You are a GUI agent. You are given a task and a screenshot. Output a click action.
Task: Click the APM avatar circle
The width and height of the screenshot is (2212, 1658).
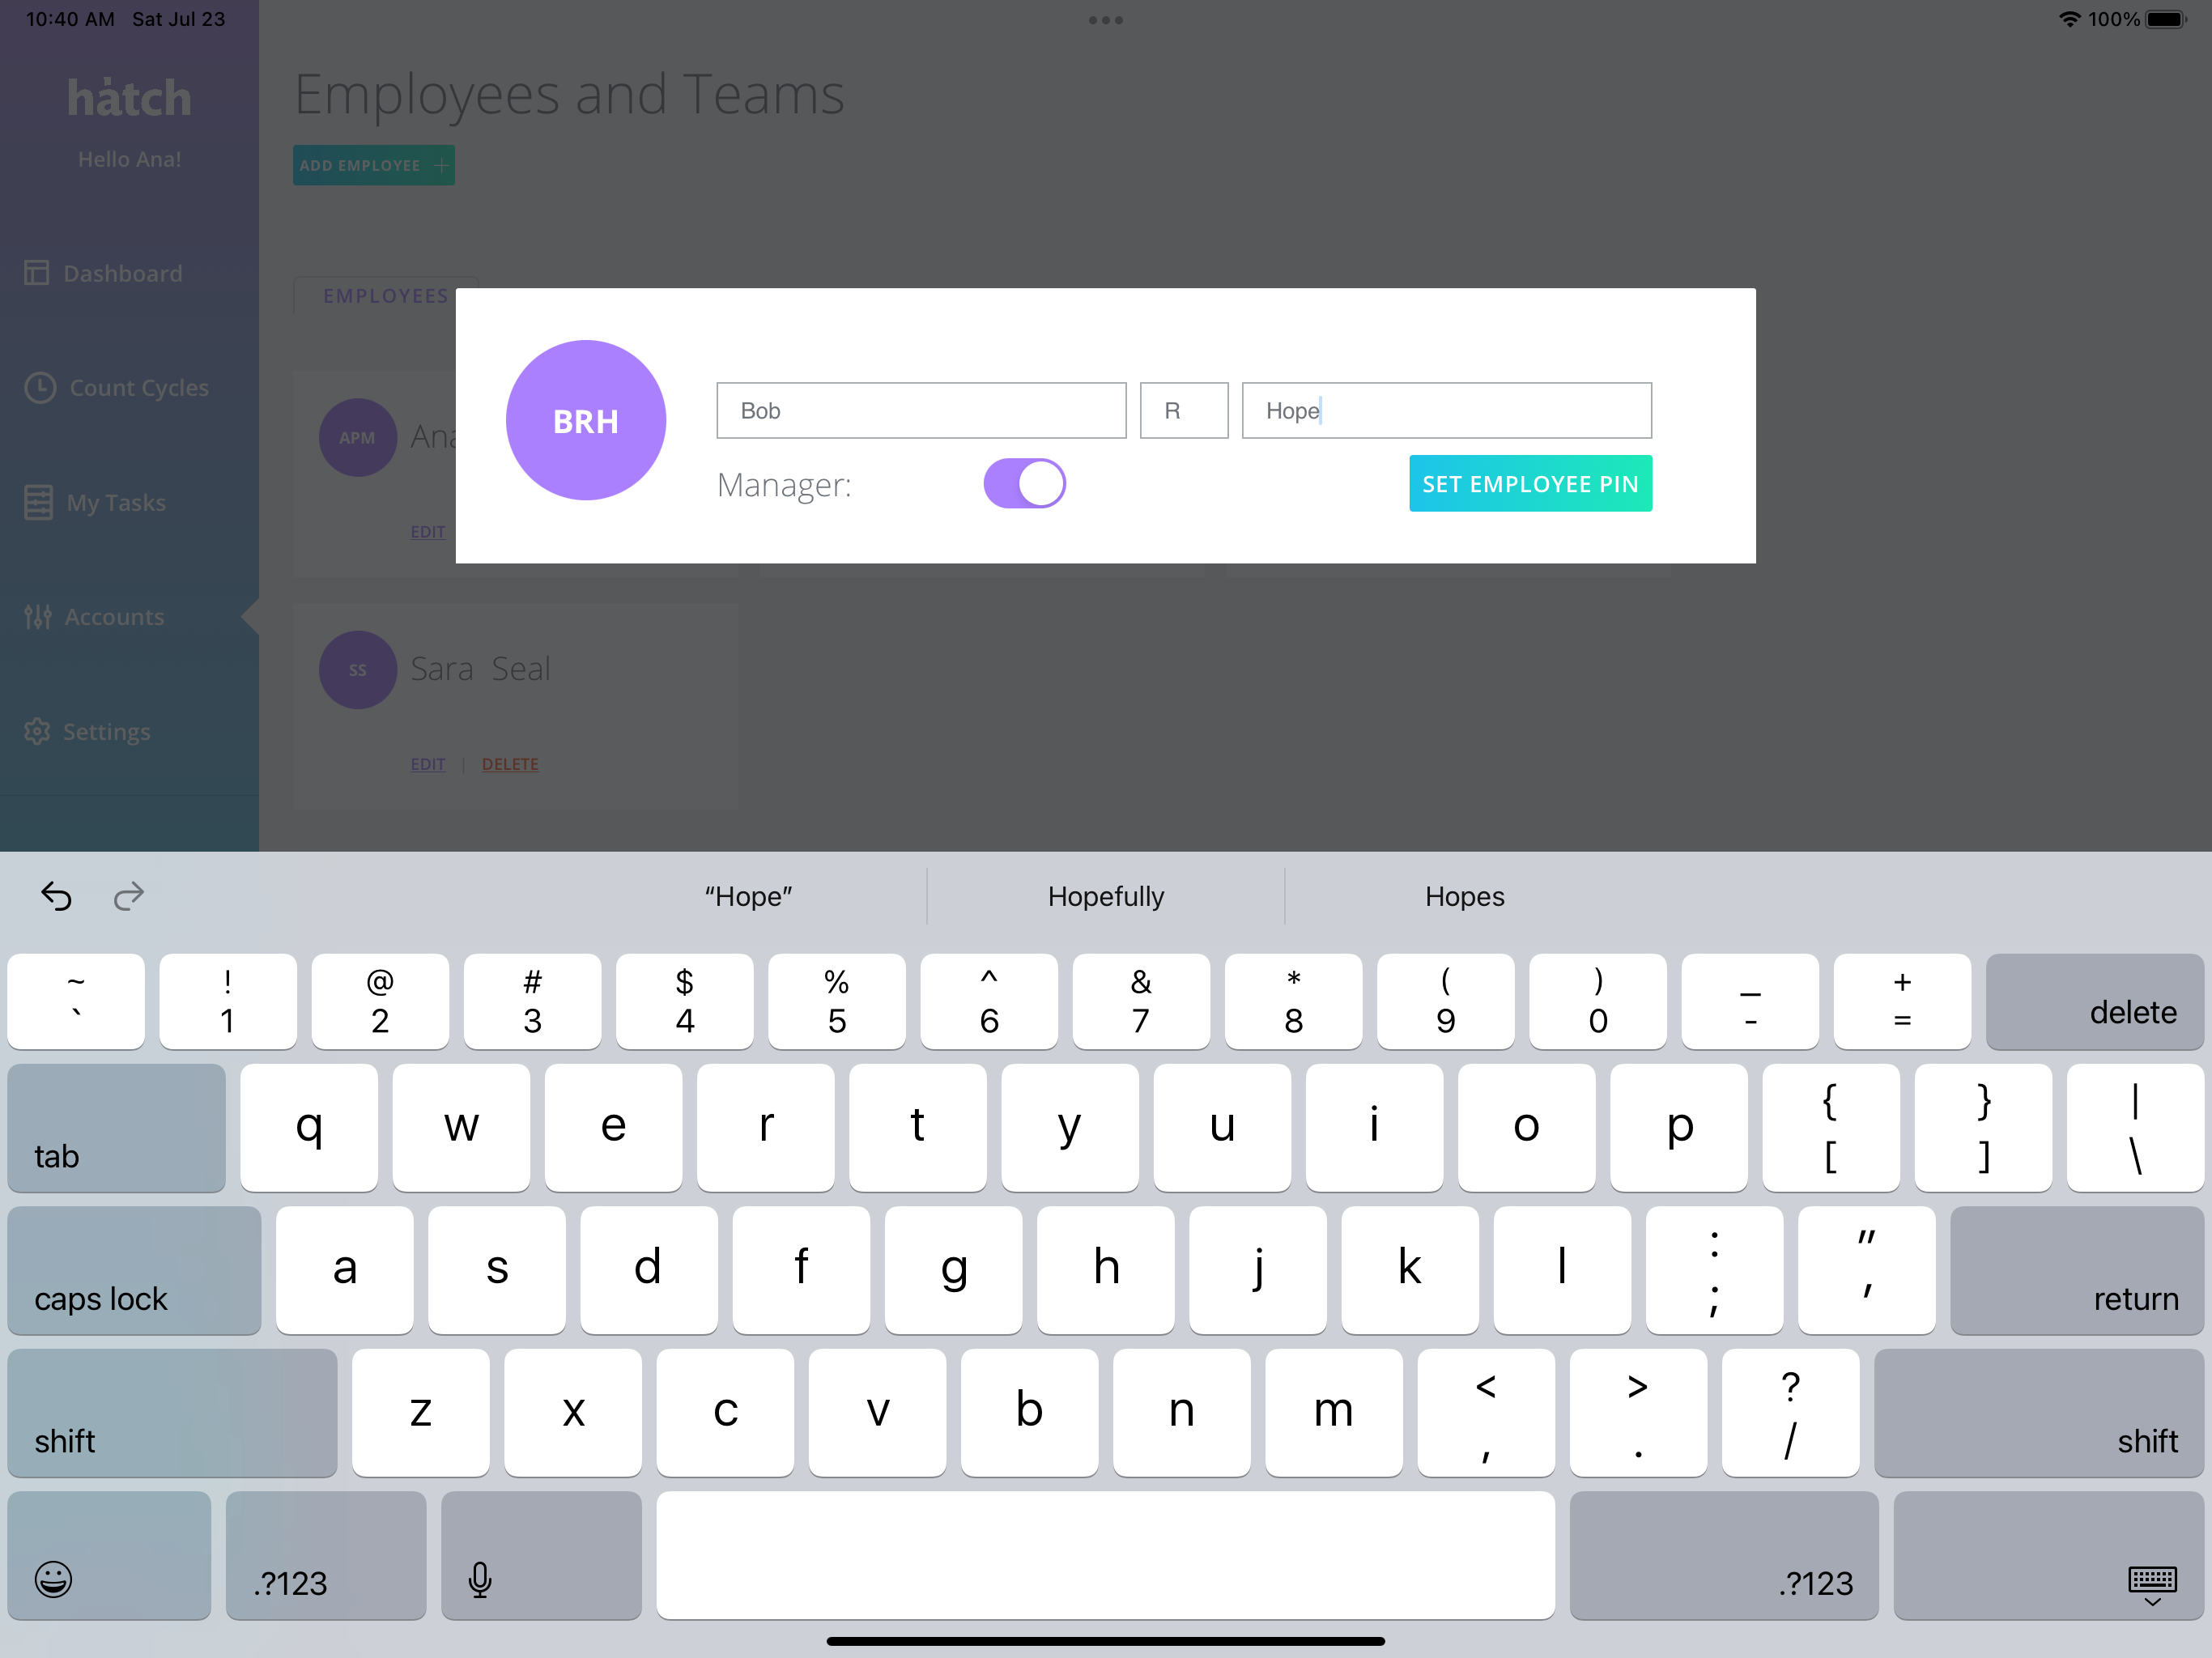coord(358,438)
